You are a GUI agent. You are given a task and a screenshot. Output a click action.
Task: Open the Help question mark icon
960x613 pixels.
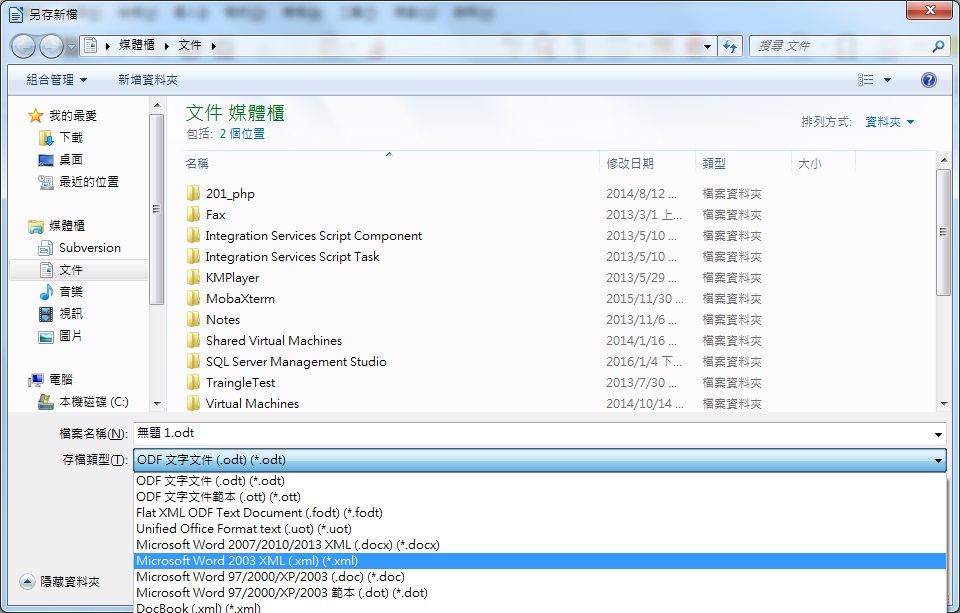coord(929,80)
